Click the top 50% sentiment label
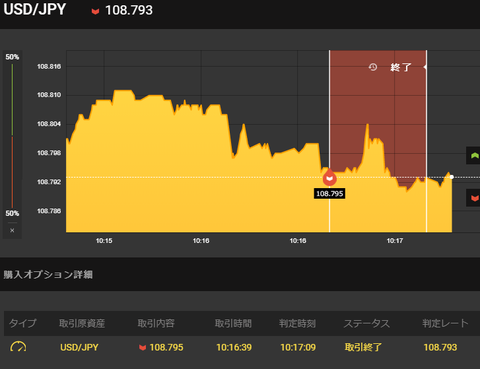The image size is (480, 369). (x=12, y=57)
